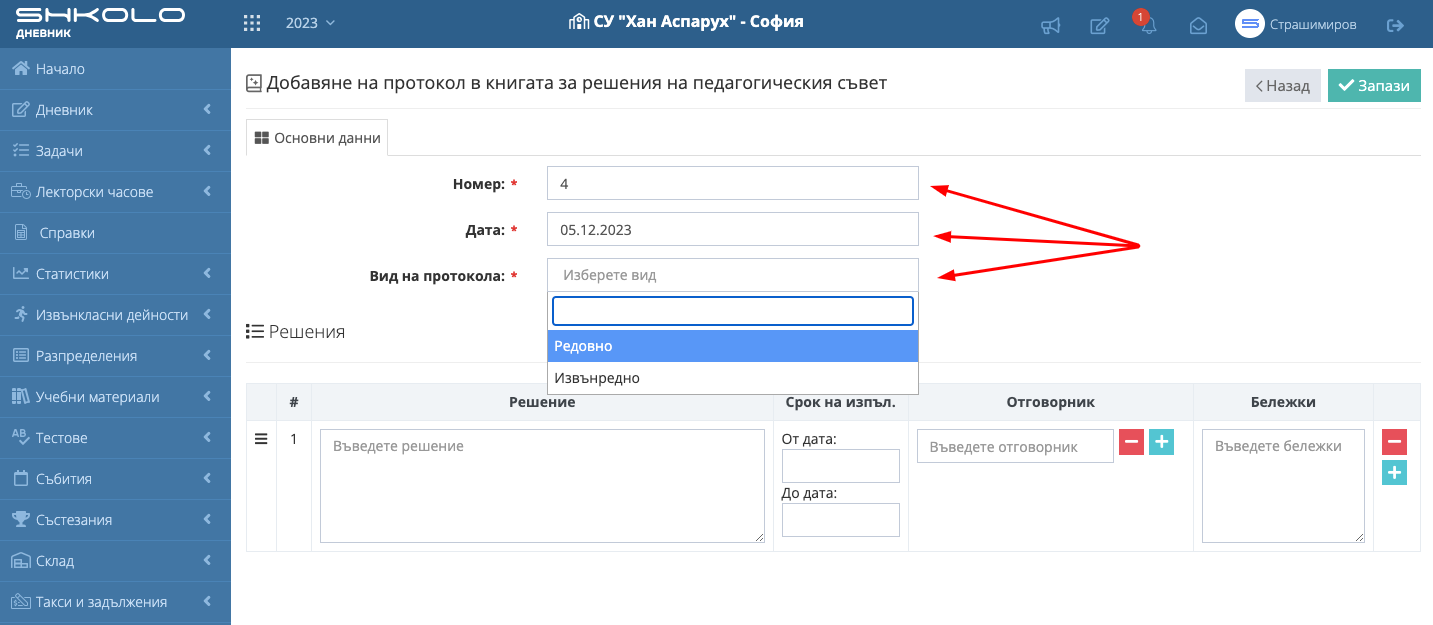Open the notifications bell icon
Screen dimensions: 1433x625
click(x=1148, y=26)
